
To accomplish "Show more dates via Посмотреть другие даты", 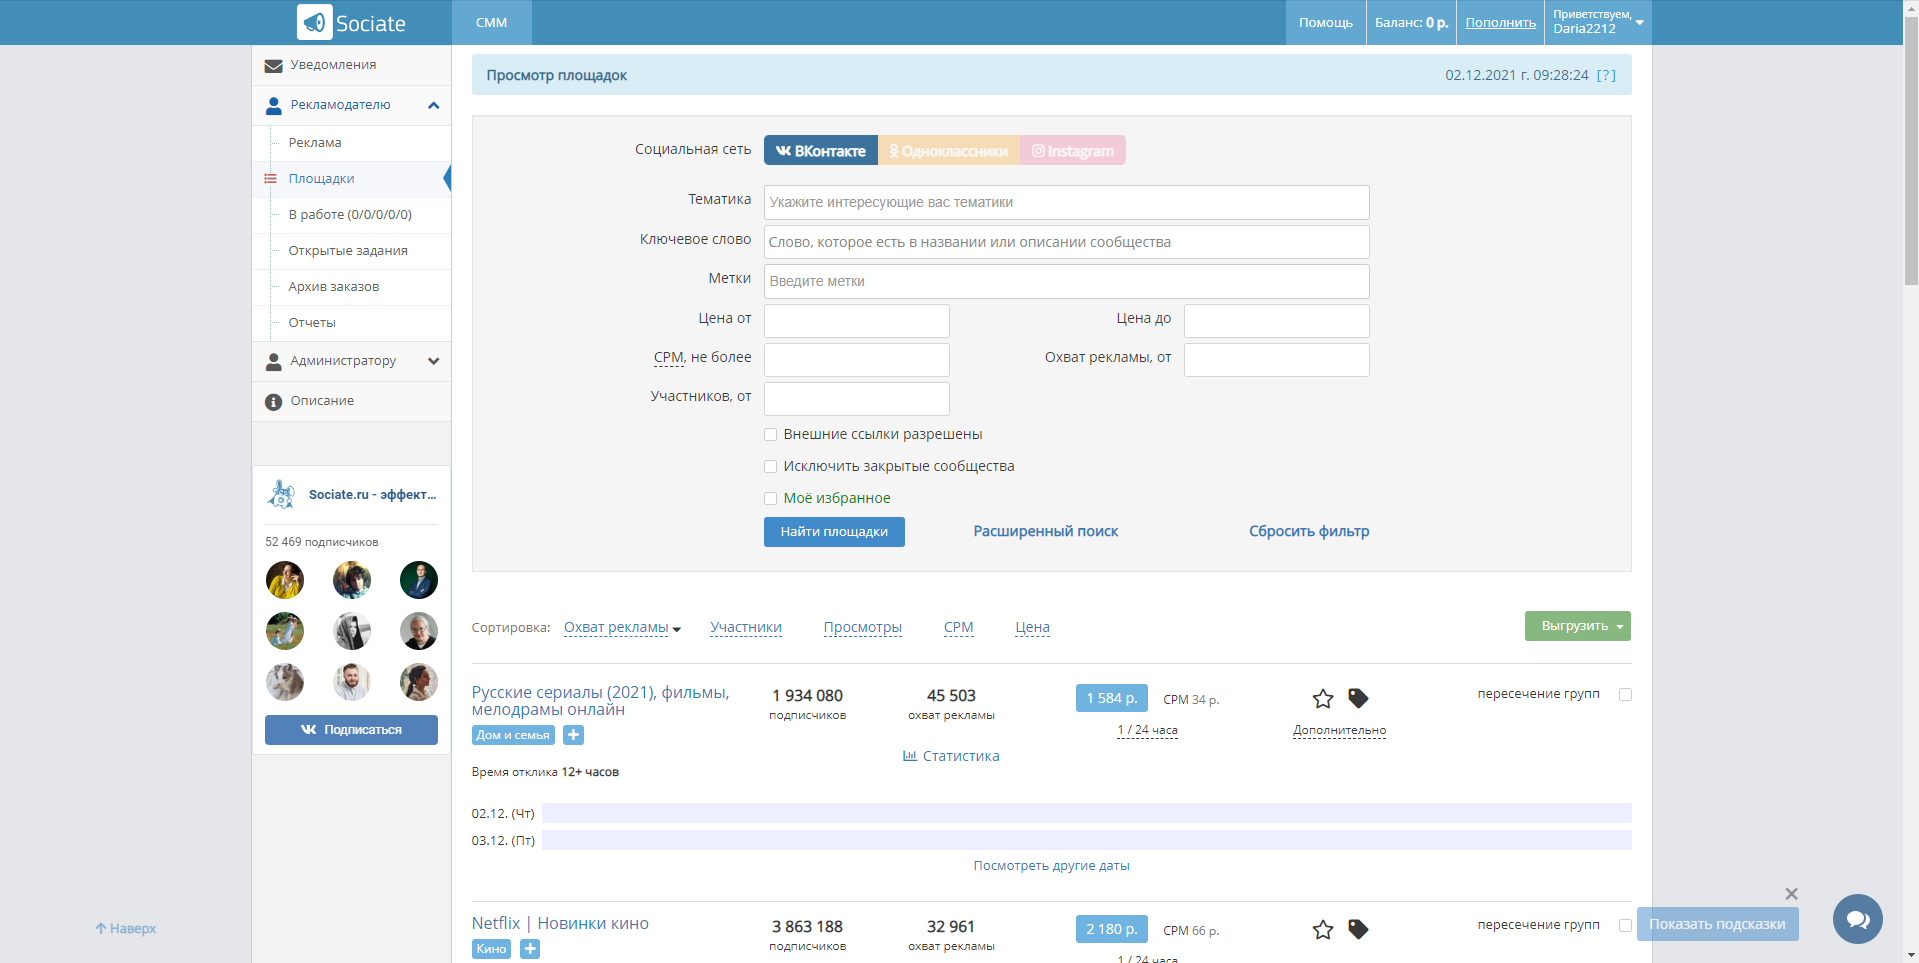I will coord(1051,866).
